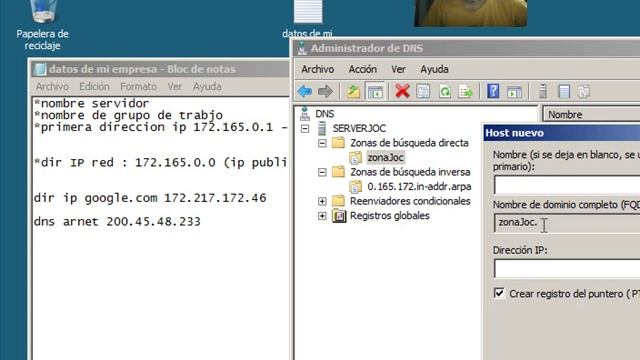Click the FQDN field showing zonaJoc.

point(567,223)
